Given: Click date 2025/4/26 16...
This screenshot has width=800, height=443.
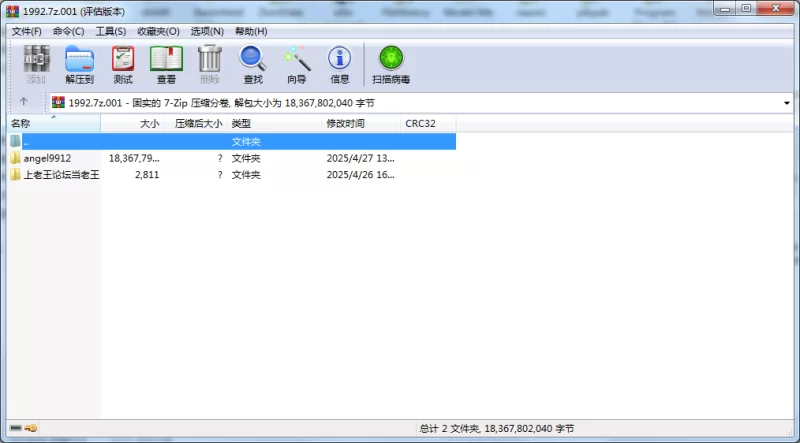Looking at the screenshot, I should [x=360, y=175].
